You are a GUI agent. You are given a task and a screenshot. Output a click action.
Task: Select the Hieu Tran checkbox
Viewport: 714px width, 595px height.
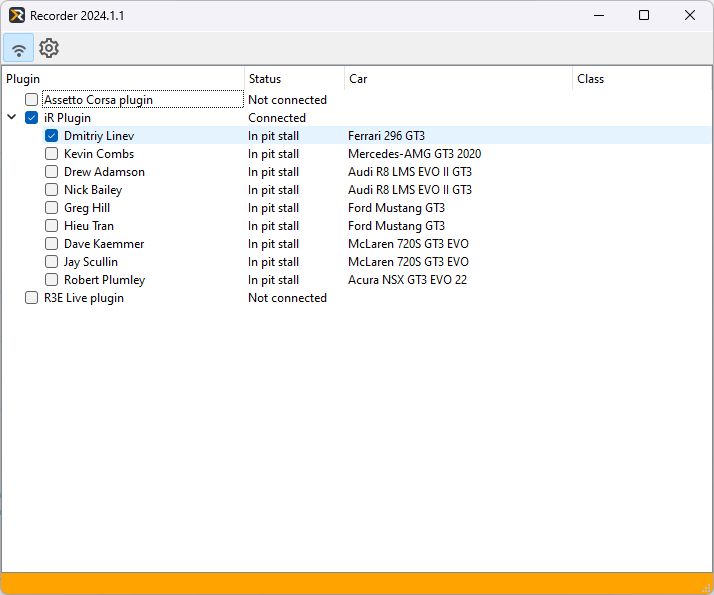51,225
